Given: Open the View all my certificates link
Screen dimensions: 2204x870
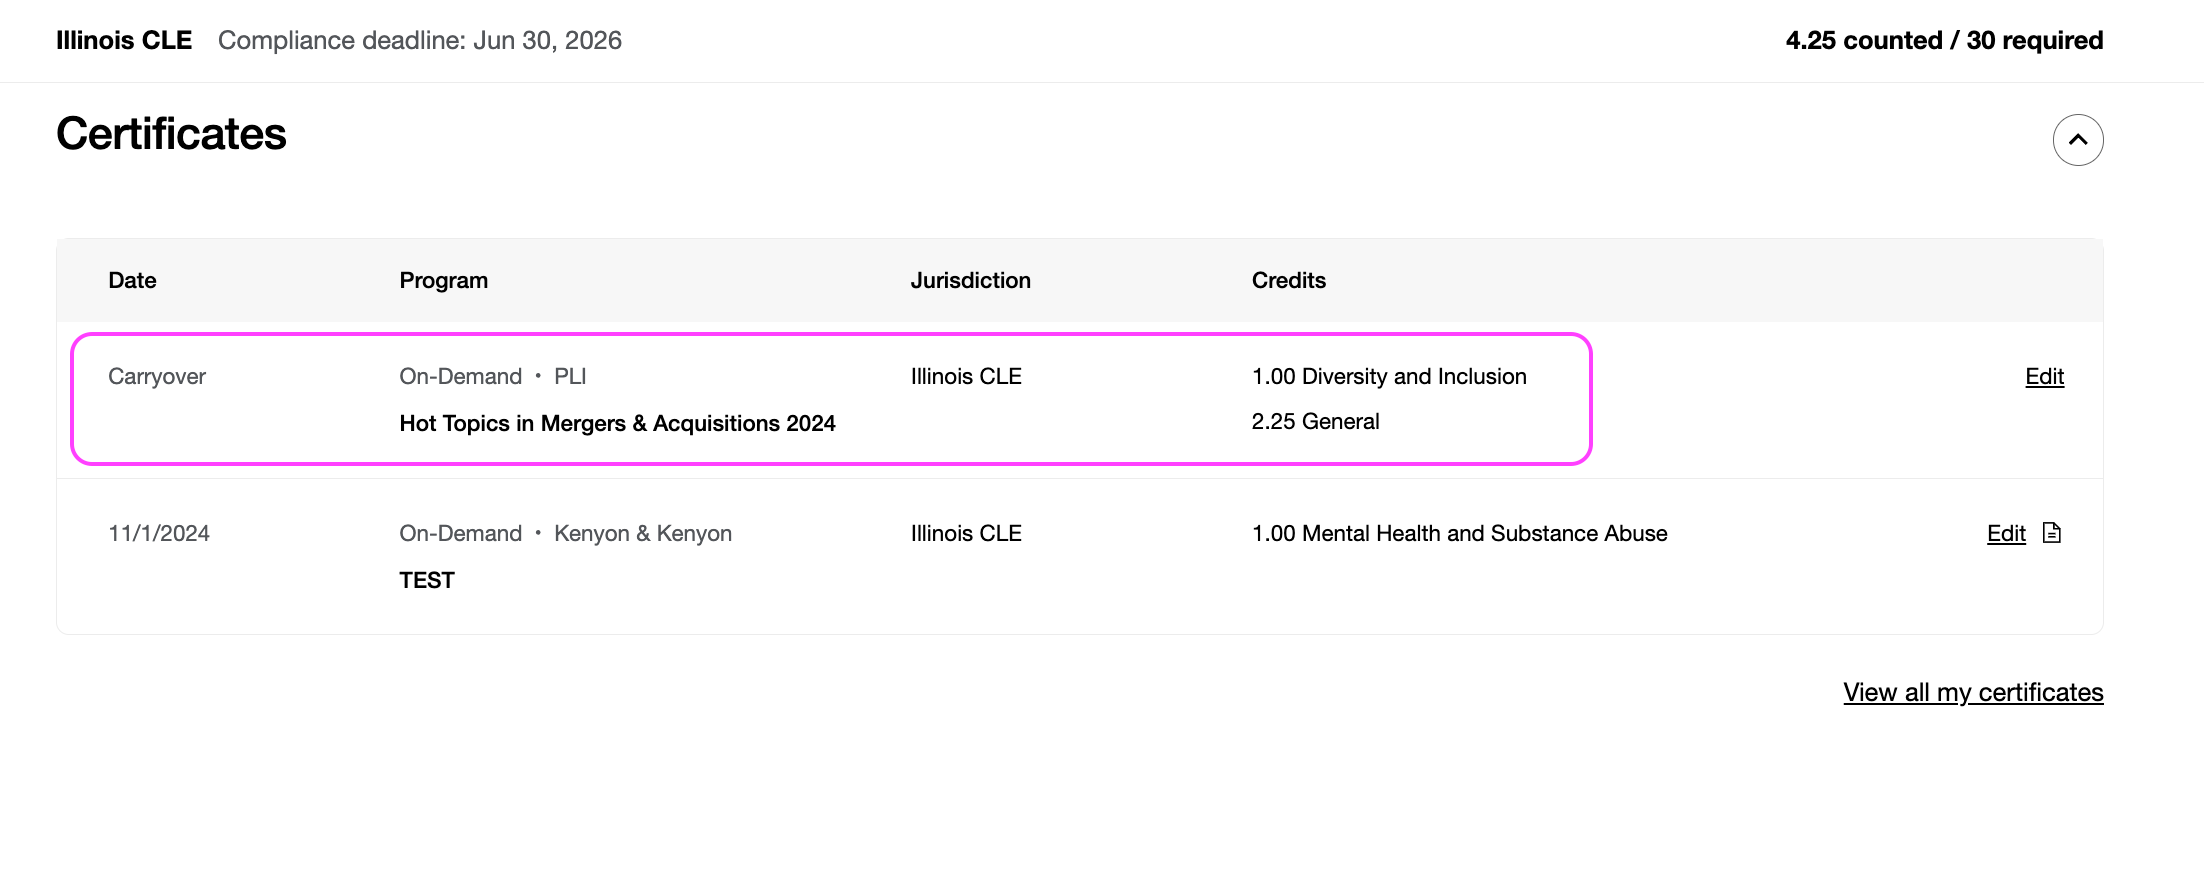Looking at the screenshot, I should (1972, 692).
